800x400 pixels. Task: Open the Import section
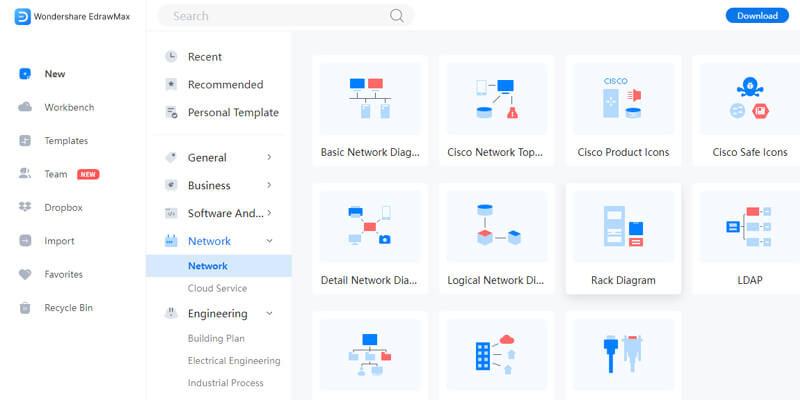(x=59, y=241)
